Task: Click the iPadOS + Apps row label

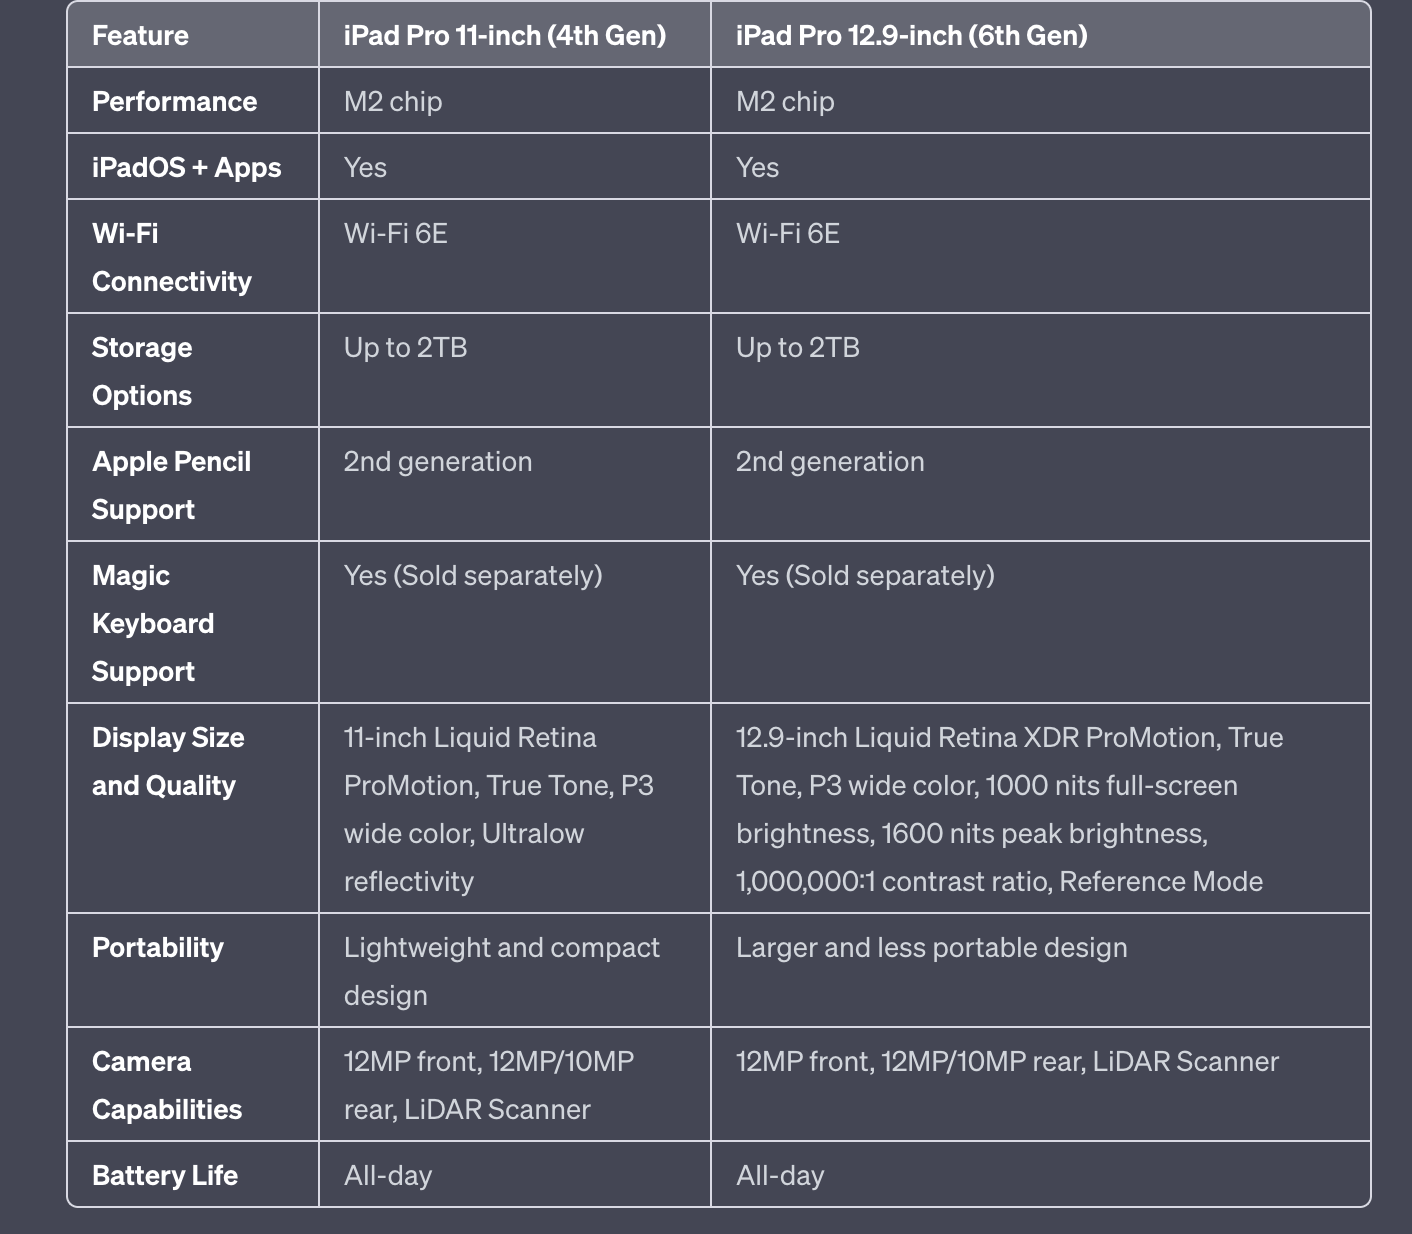Action: click(186, 167)
